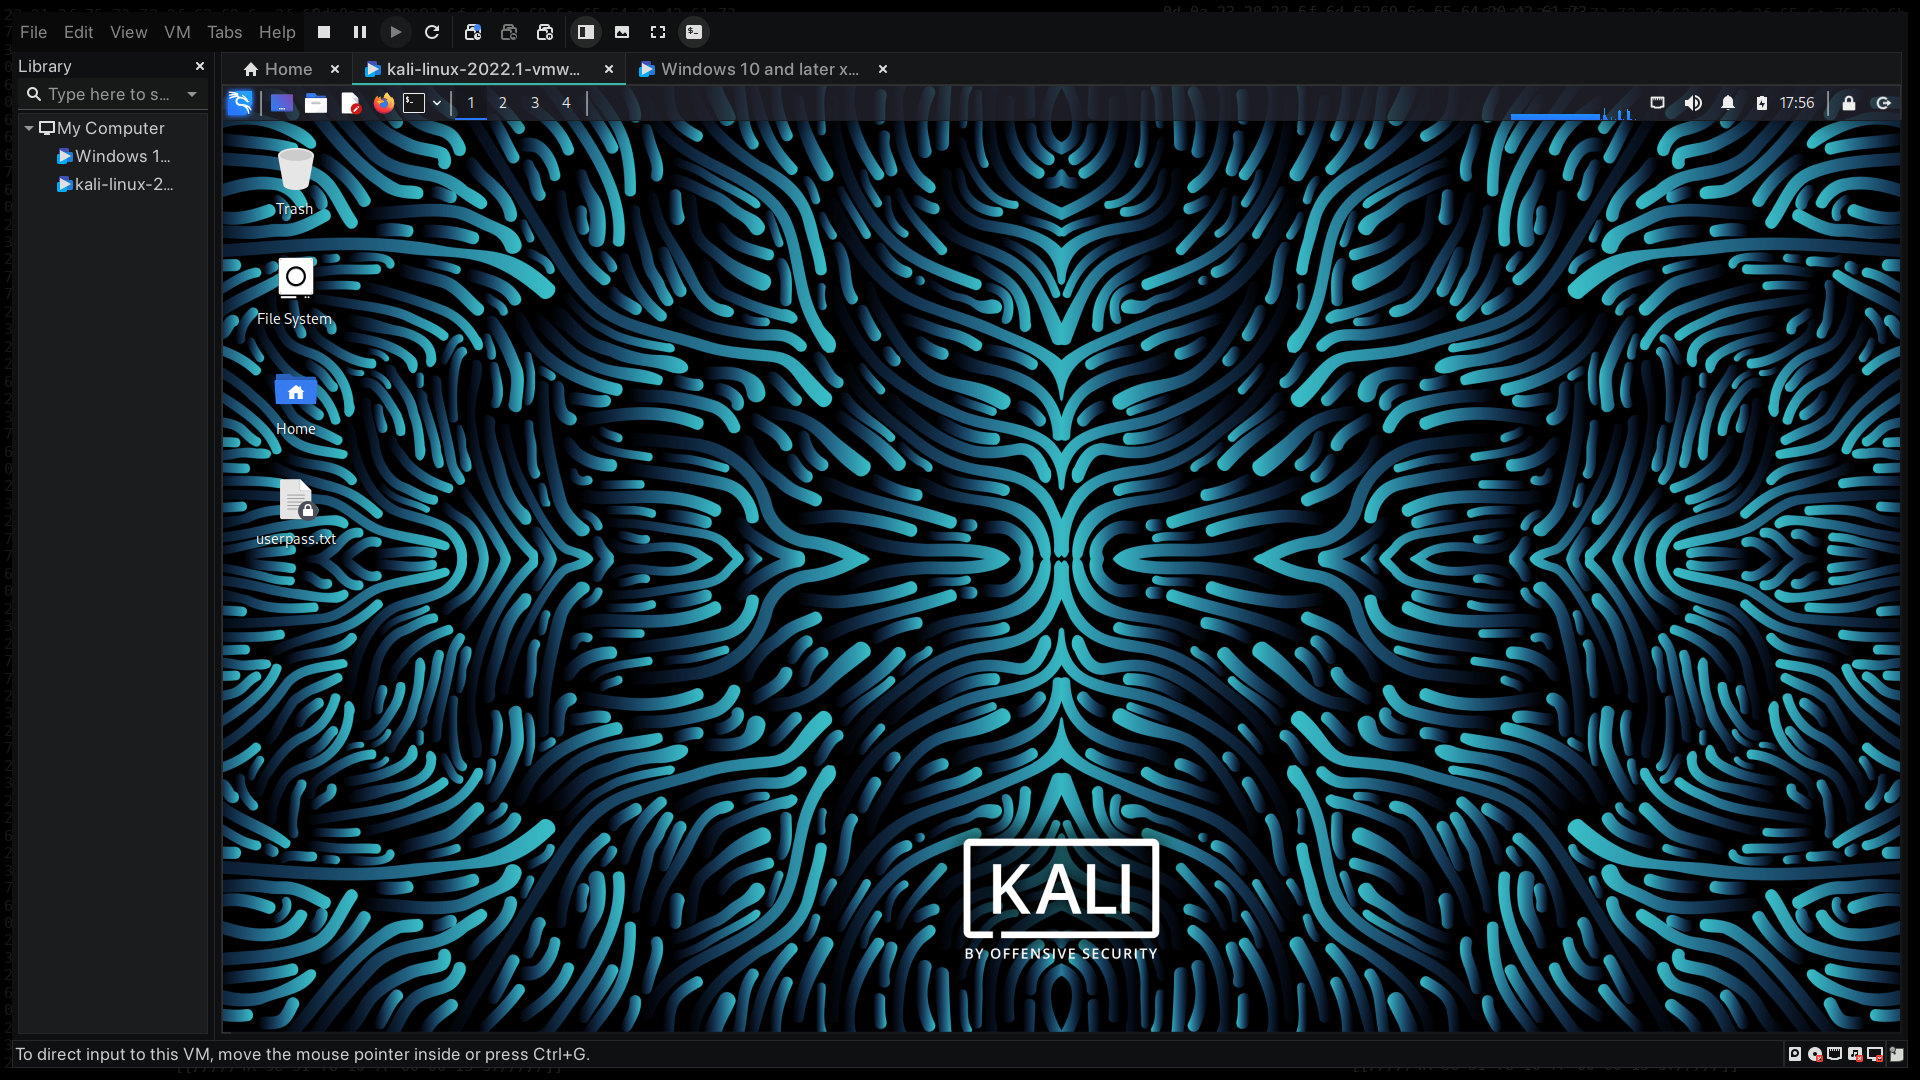Mute the Kali volume speaker icon
The image size is (1920, 1080).
click(x=1693, y=103)
